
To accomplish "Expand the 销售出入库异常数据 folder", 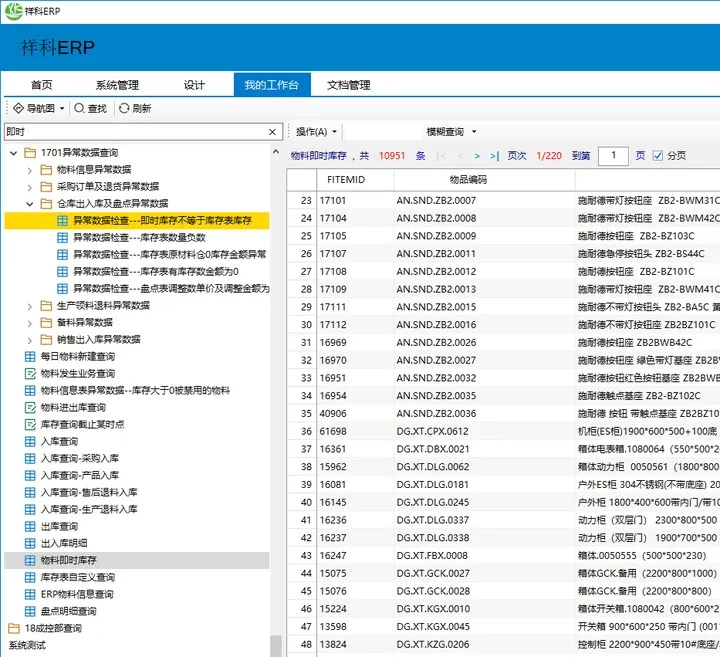I will [x=30, y=339].
